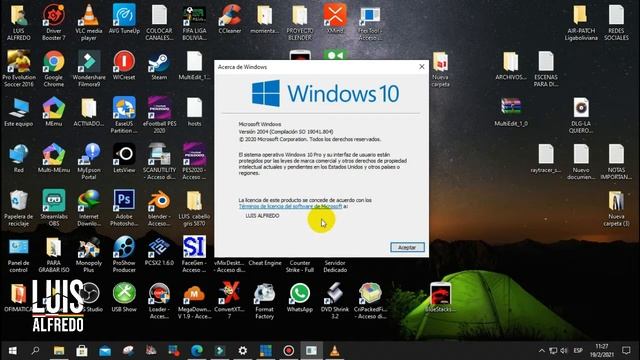Viewport: 640px width, 360px height.
Task: Launch VLC media player desktop shortcut
Action: click(89, 23)
